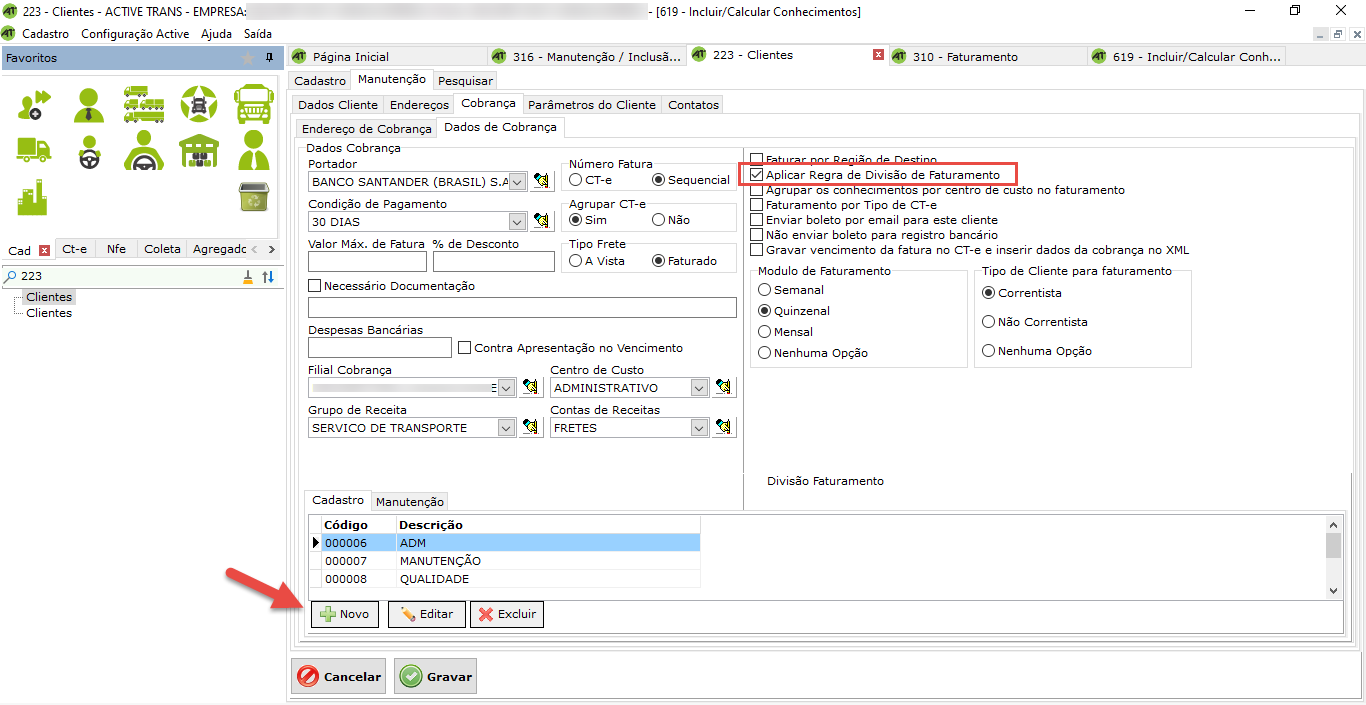This screenshot has height=705, width=1366.
Task: Click the lookup icon next to Centro de Custo
Action: (x=725, y=388)
